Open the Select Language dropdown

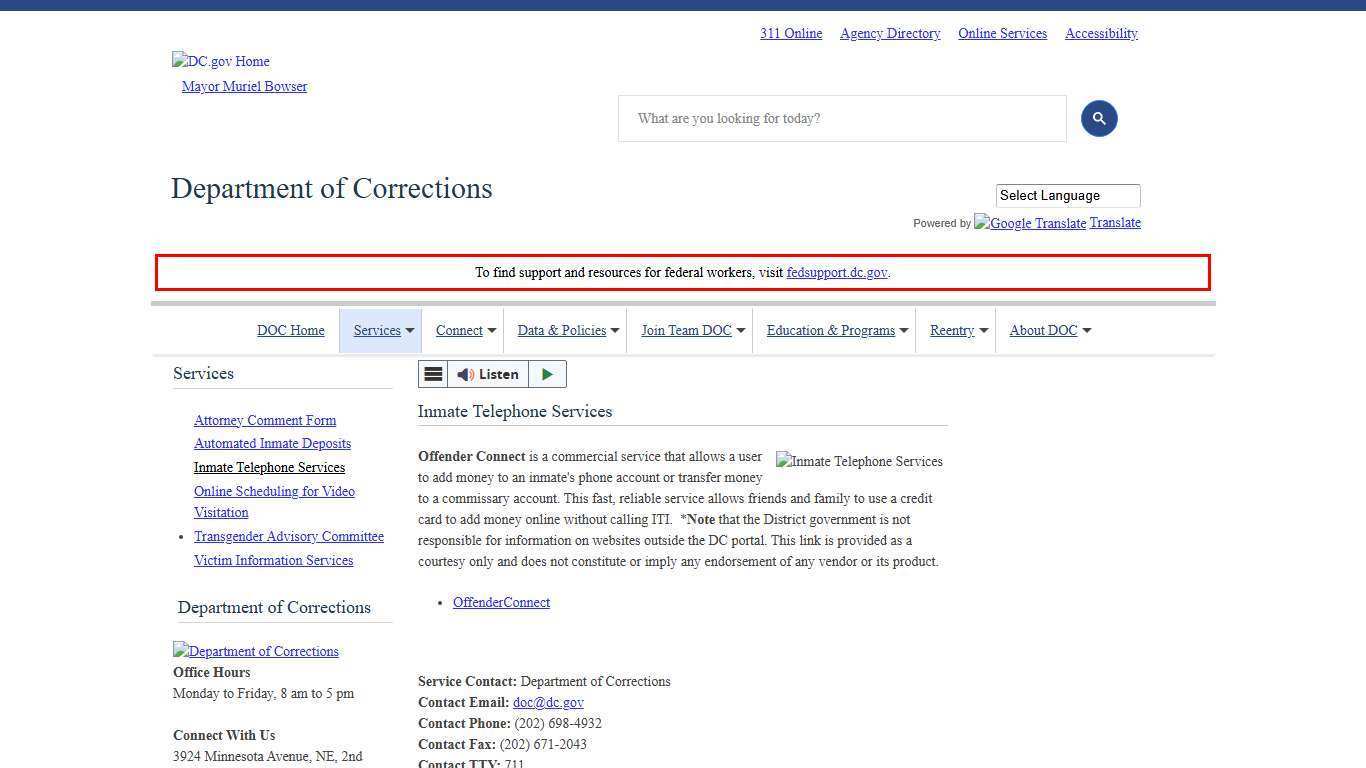point(1067,195)
